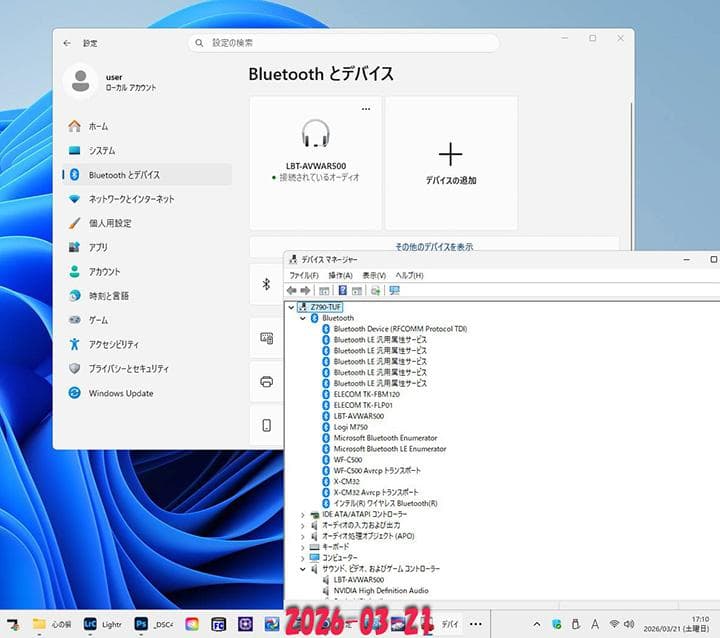Open the ヘルプ(H) menu in Device Manager
Viewport: 720px width, 638px height.
click(x=410, y=275)
